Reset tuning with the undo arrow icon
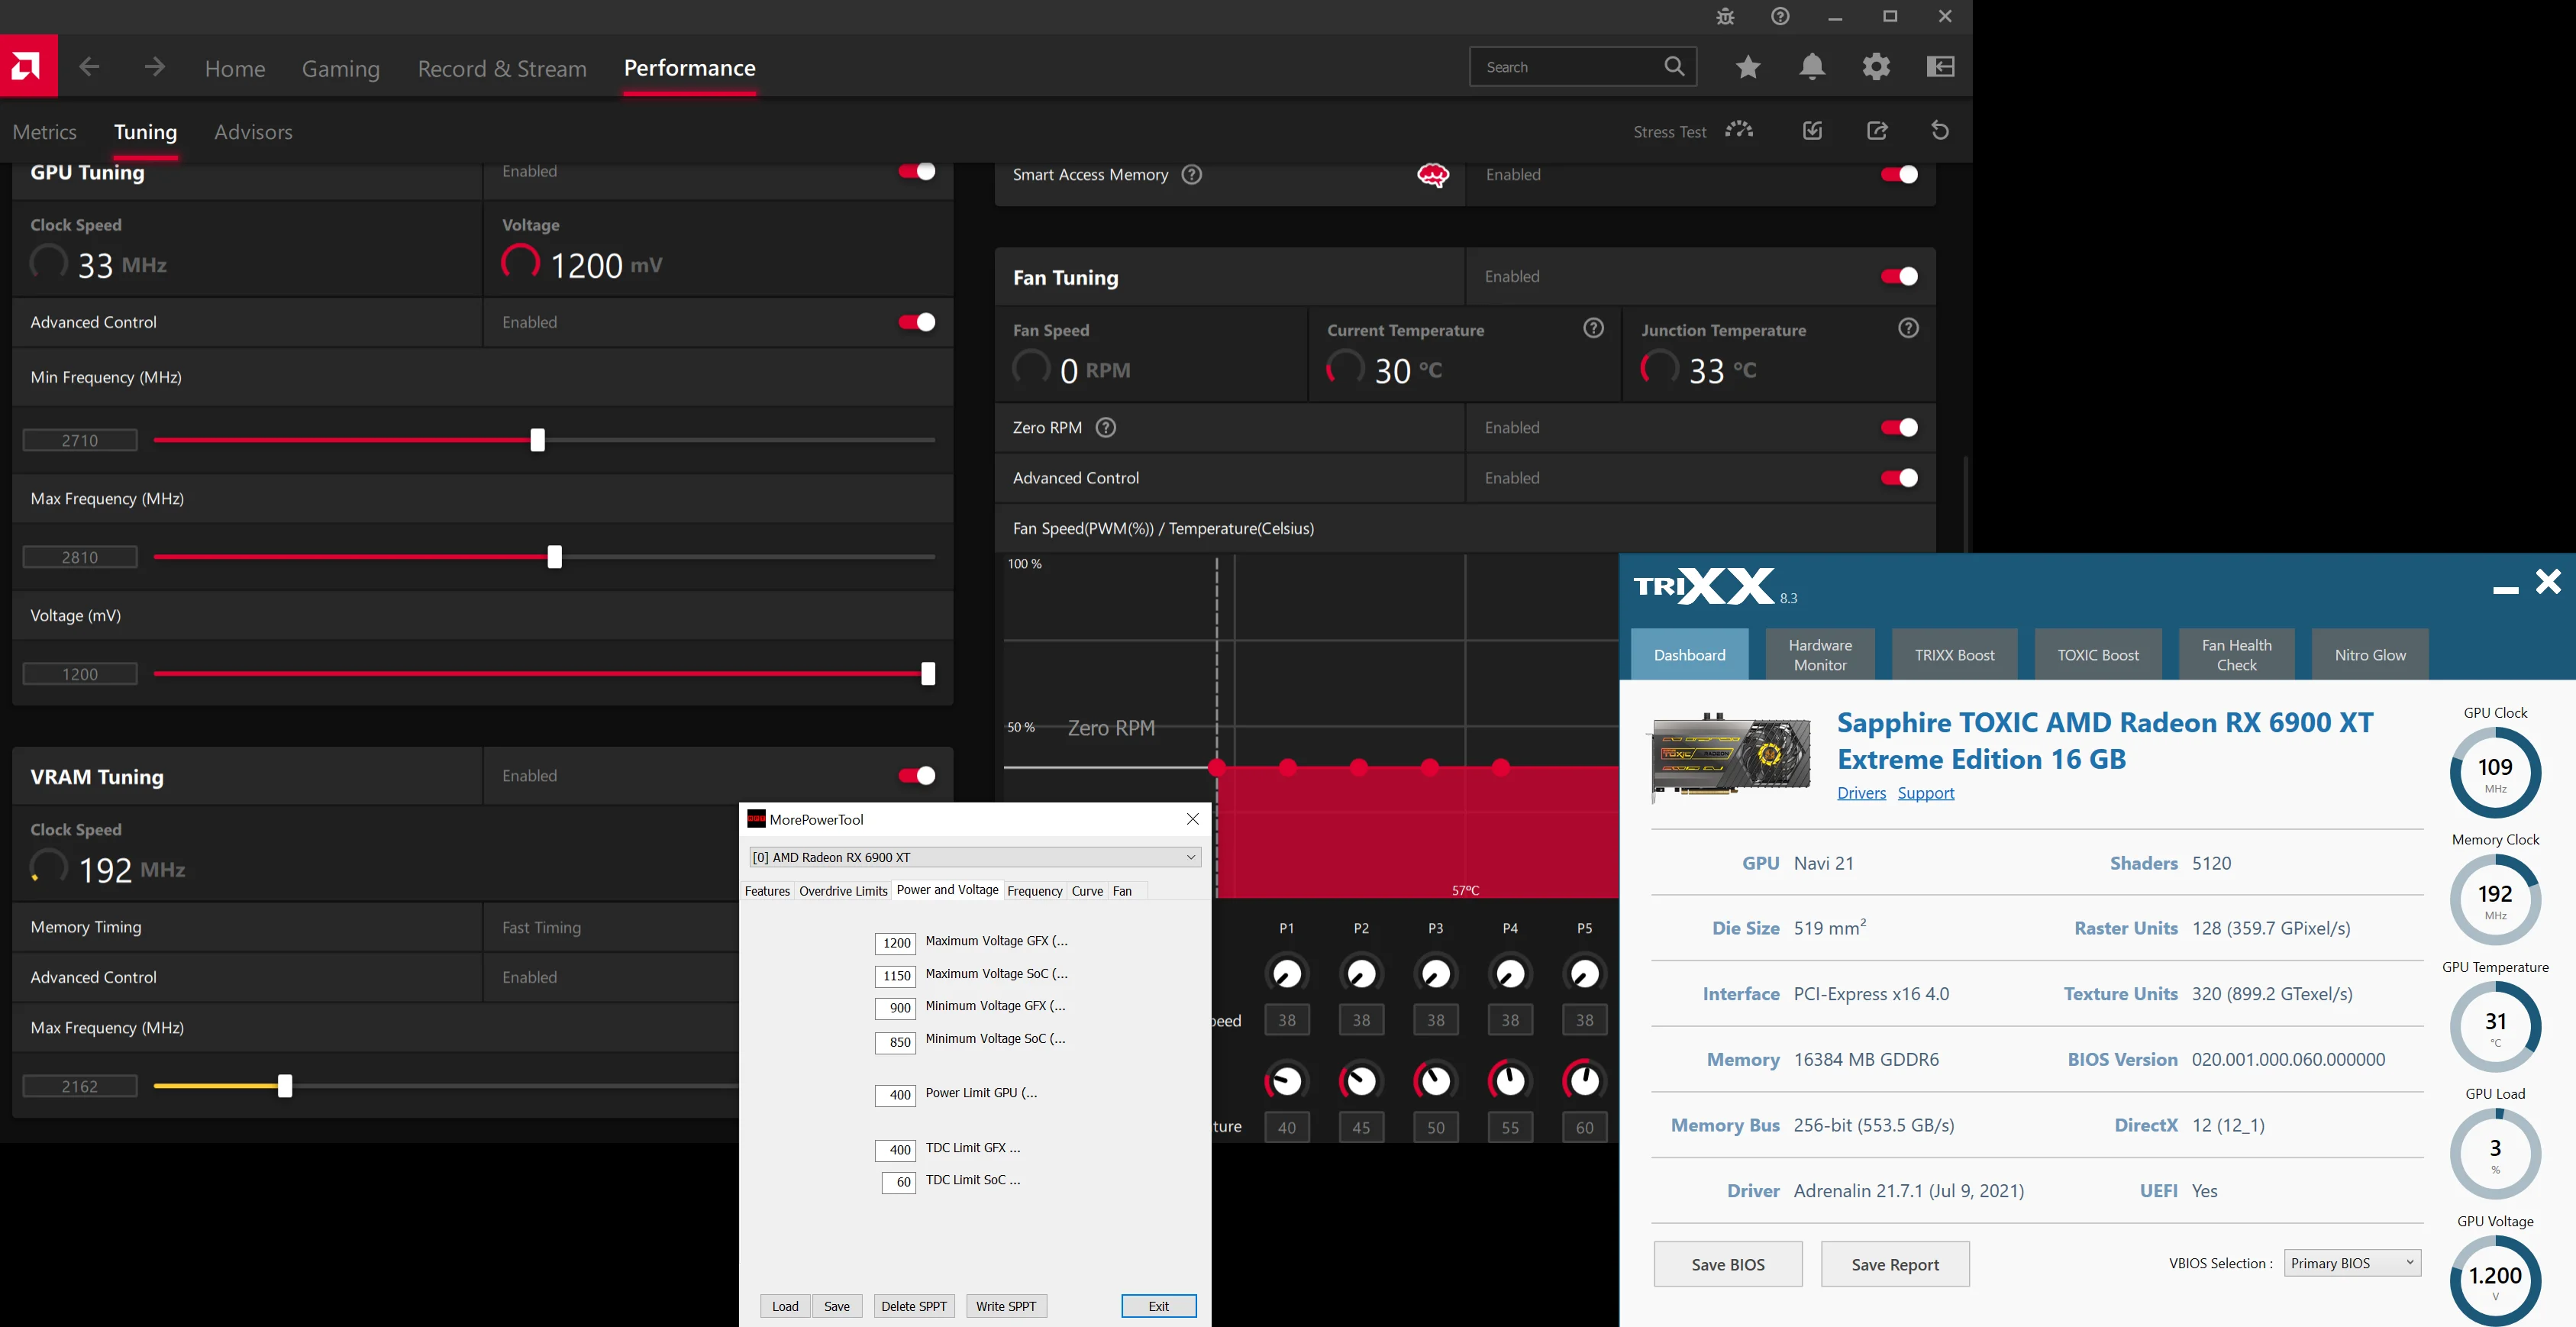The width and height of the screenshot is (2576, 1327). coord(1940,130)
